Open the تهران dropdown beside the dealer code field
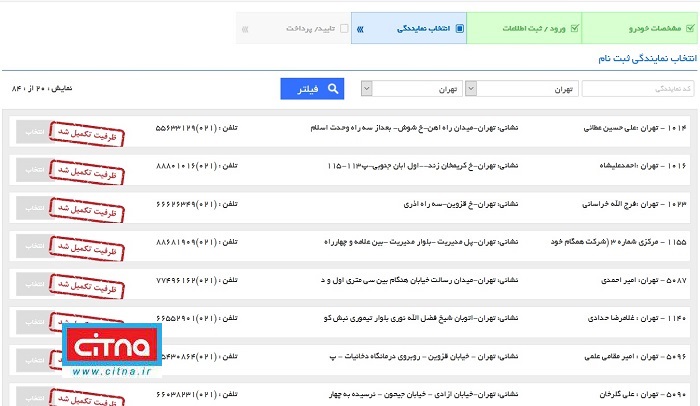 pyautogui.click(x=520, y=89)
